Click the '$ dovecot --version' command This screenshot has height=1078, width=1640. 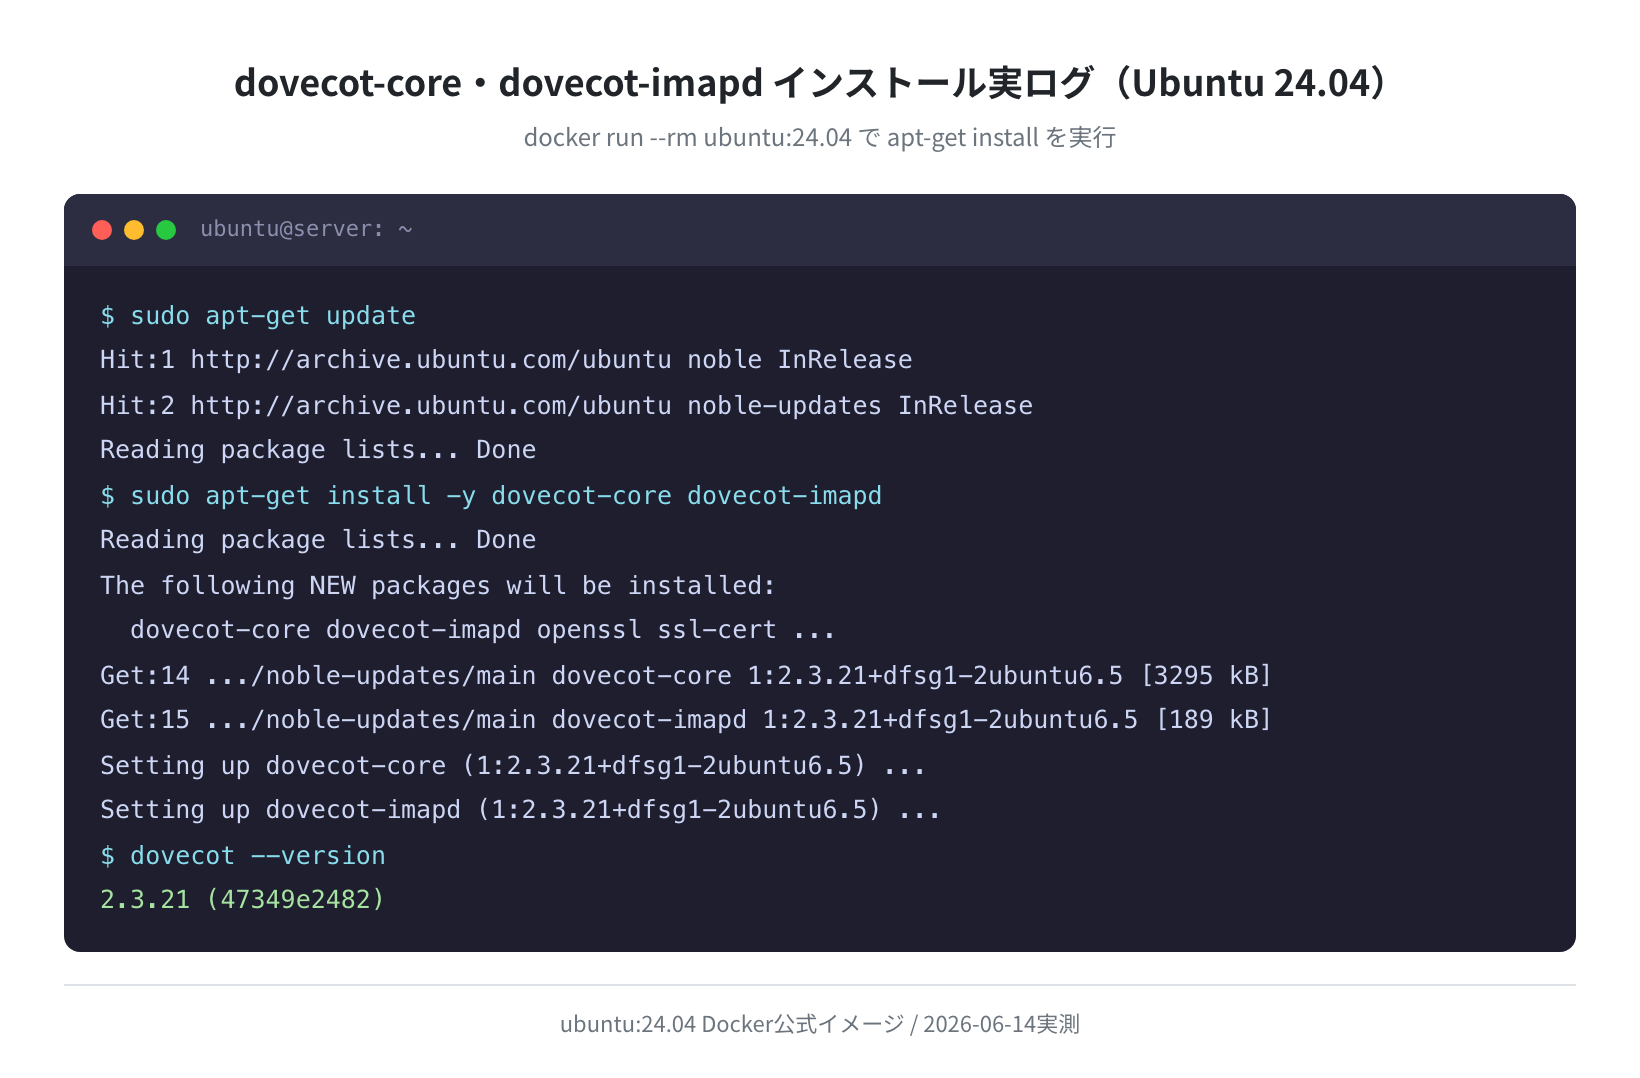coord(243,856)
